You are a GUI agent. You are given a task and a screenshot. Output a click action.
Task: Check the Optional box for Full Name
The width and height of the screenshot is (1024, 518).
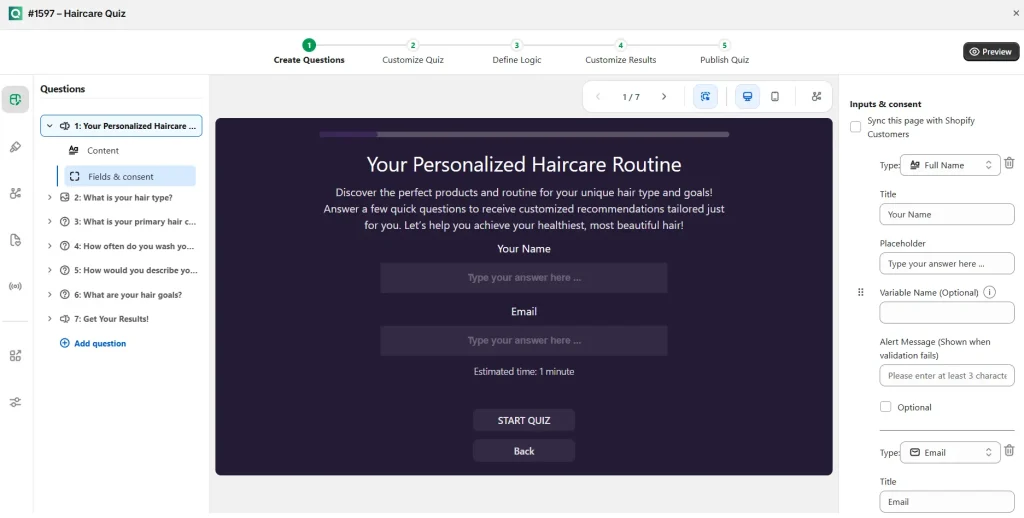click(886, 406)
